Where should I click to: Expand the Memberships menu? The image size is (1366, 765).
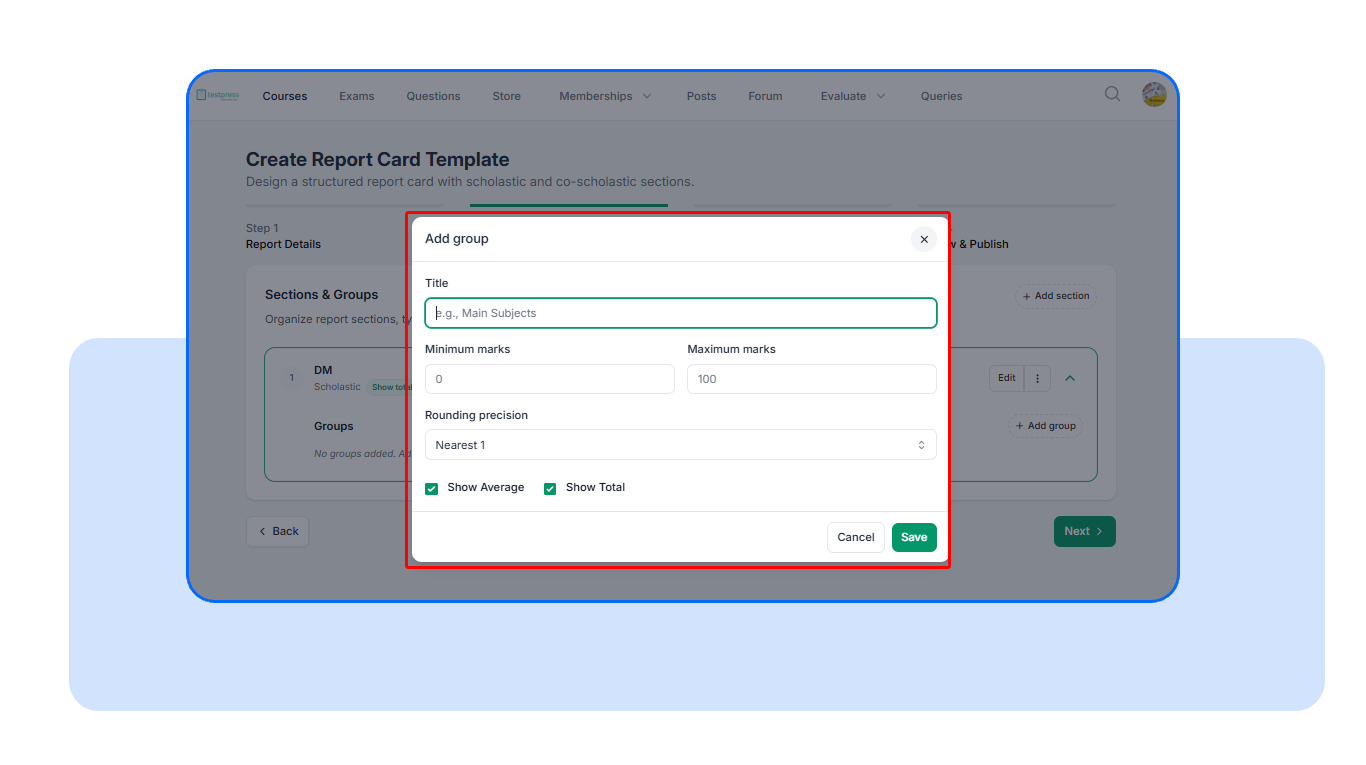click(x=605, y=96)
